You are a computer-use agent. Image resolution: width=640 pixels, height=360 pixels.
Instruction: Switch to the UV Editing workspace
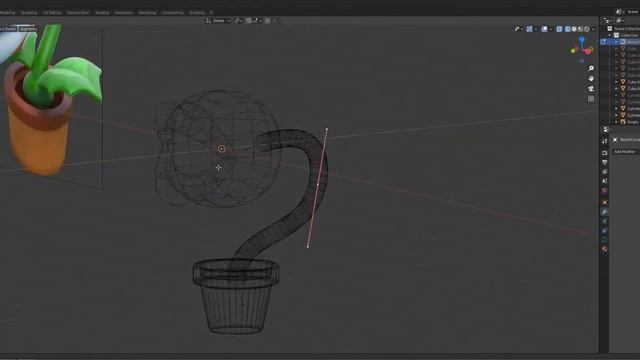coord(52,13)
